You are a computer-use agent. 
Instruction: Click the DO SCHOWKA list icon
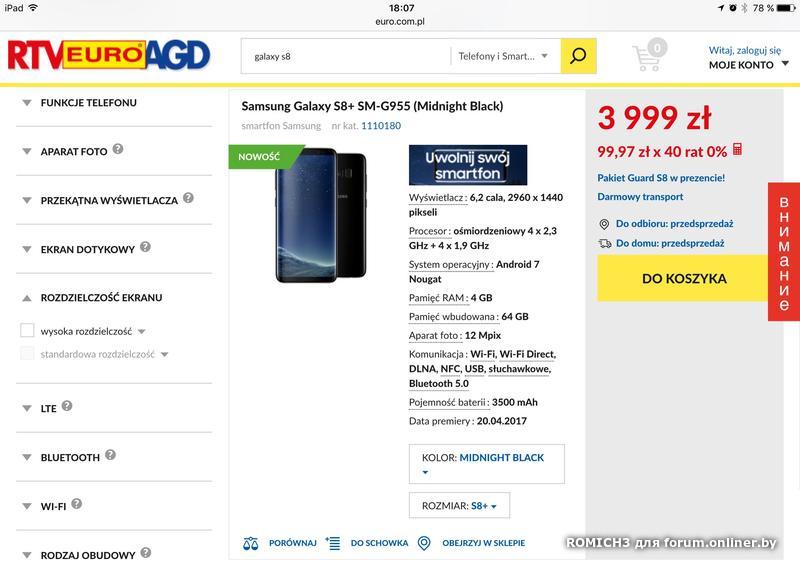(333, 543)
